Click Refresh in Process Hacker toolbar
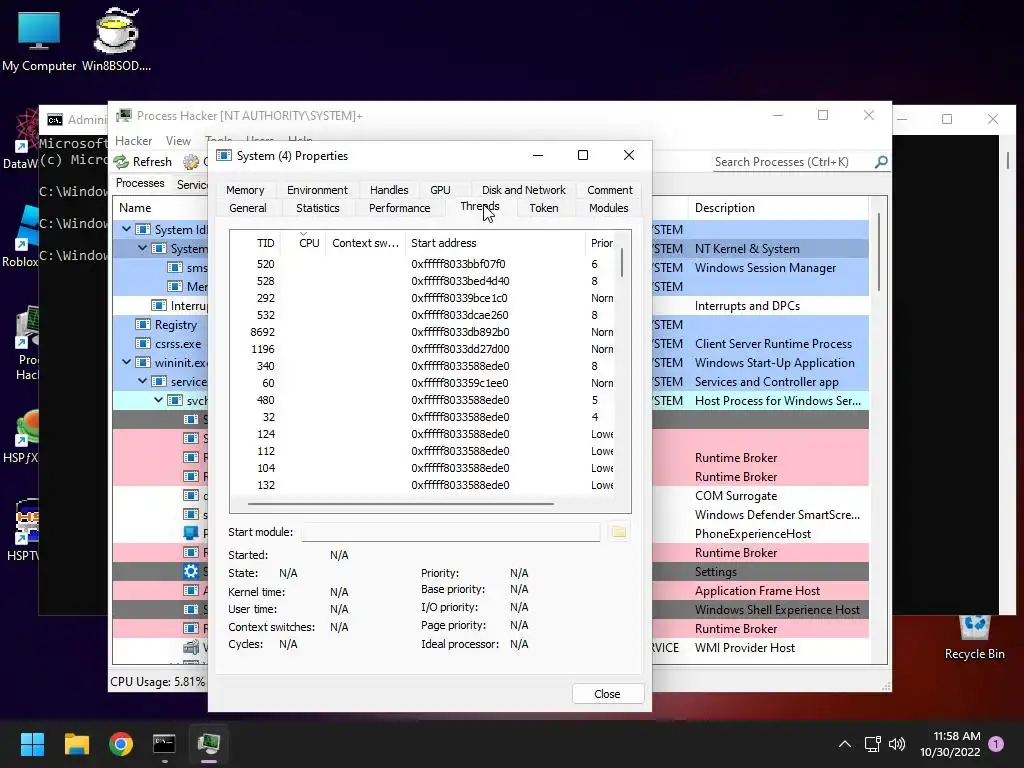 coord(143,161)
